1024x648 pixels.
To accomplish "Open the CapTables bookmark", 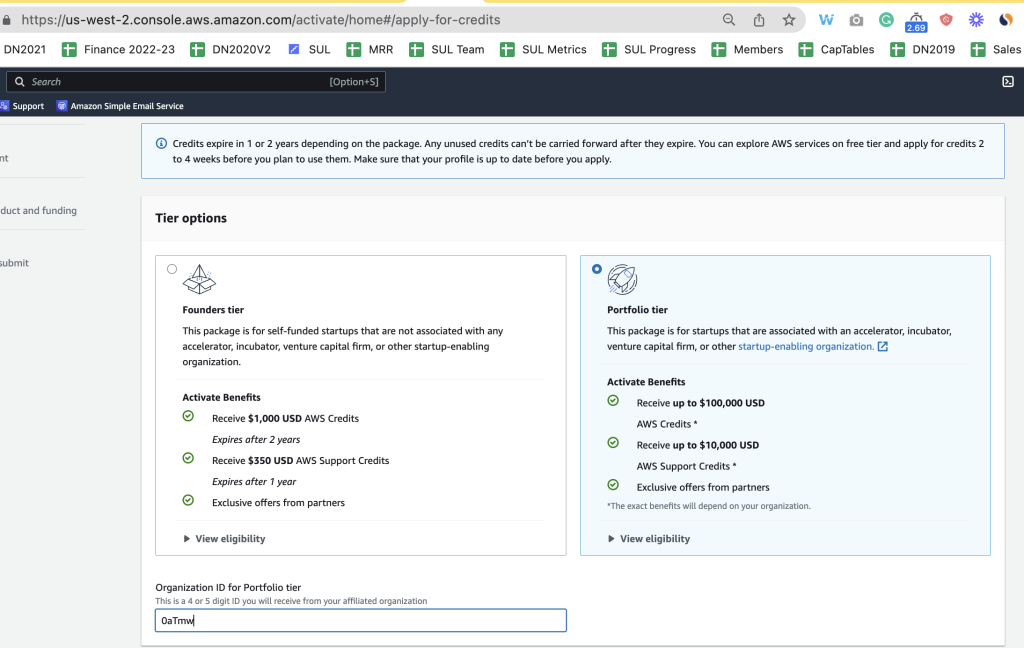I will [x=836, y=49].
